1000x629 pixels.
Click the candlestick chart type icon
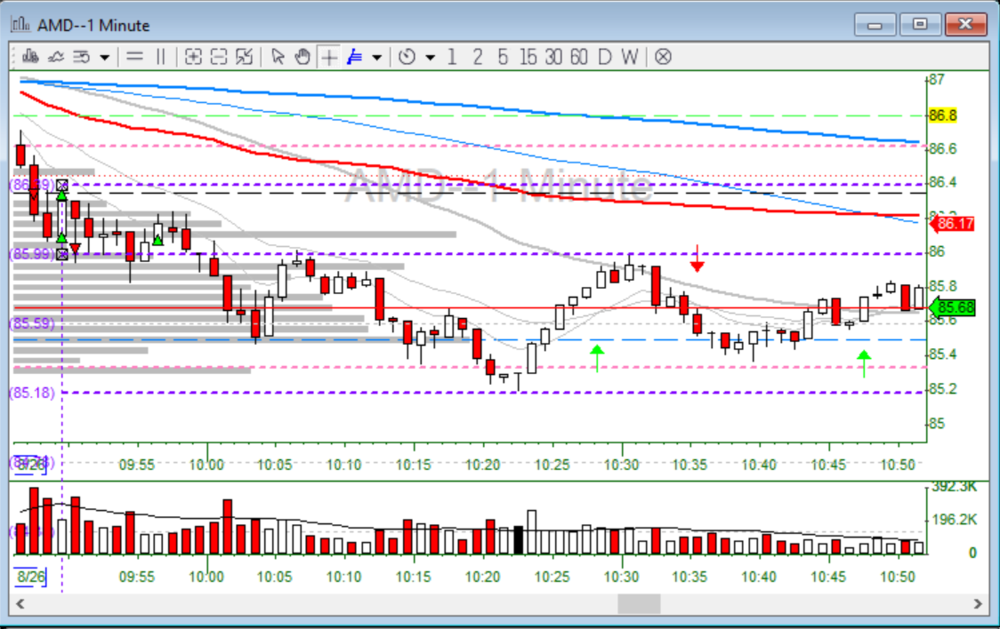(31, 57)
